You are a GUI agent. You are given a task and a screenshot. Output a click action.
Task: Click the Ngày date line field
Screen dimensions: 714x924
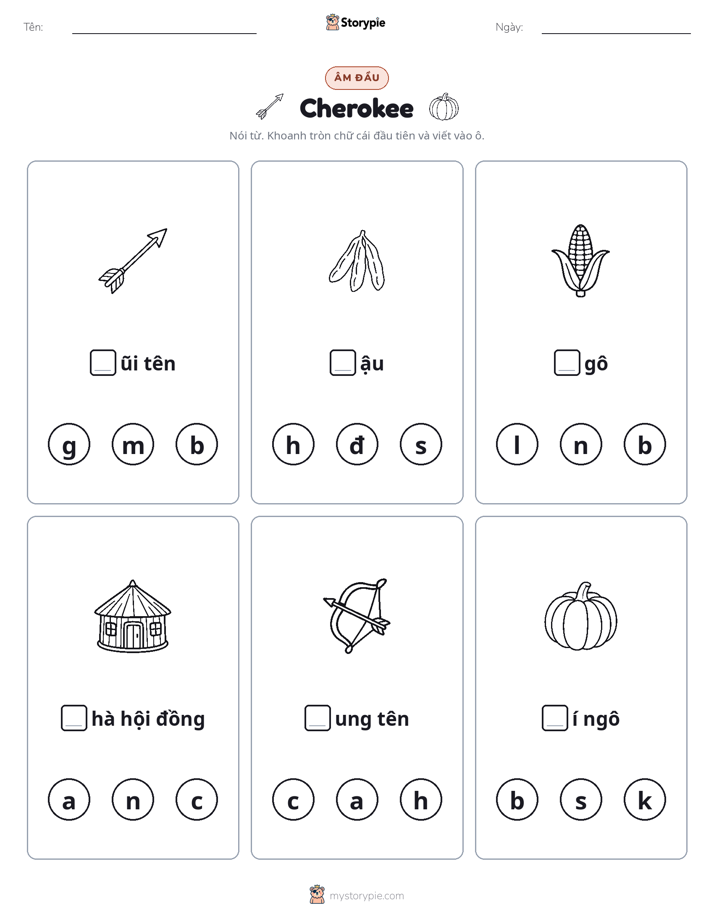tap(616, 27)
